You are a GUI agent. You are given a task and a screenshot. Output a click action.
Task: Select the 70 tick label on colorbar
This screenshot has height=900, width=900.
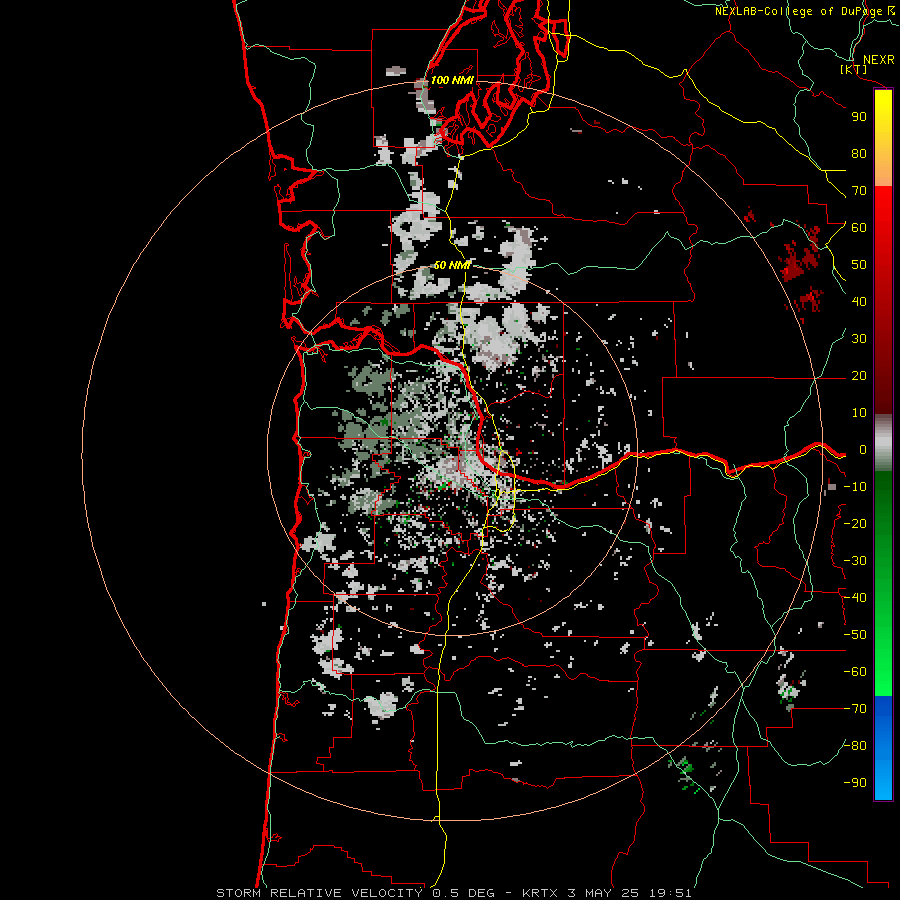coord(859,191)
